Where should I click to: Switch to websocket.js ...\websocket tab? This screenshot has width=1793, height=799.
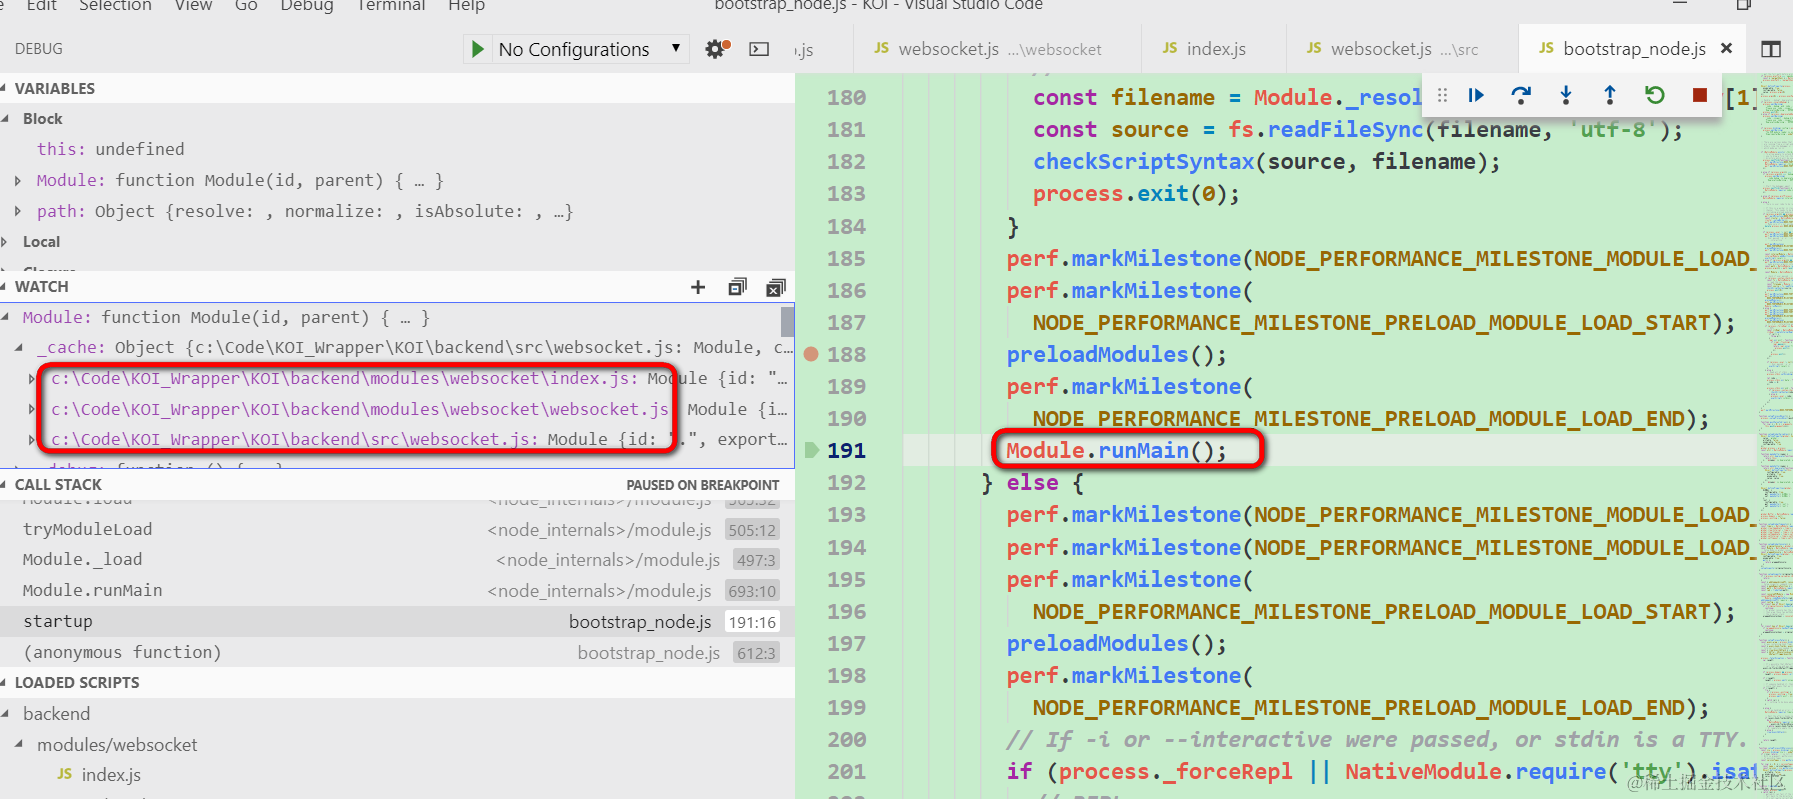[x=996, y=49]
